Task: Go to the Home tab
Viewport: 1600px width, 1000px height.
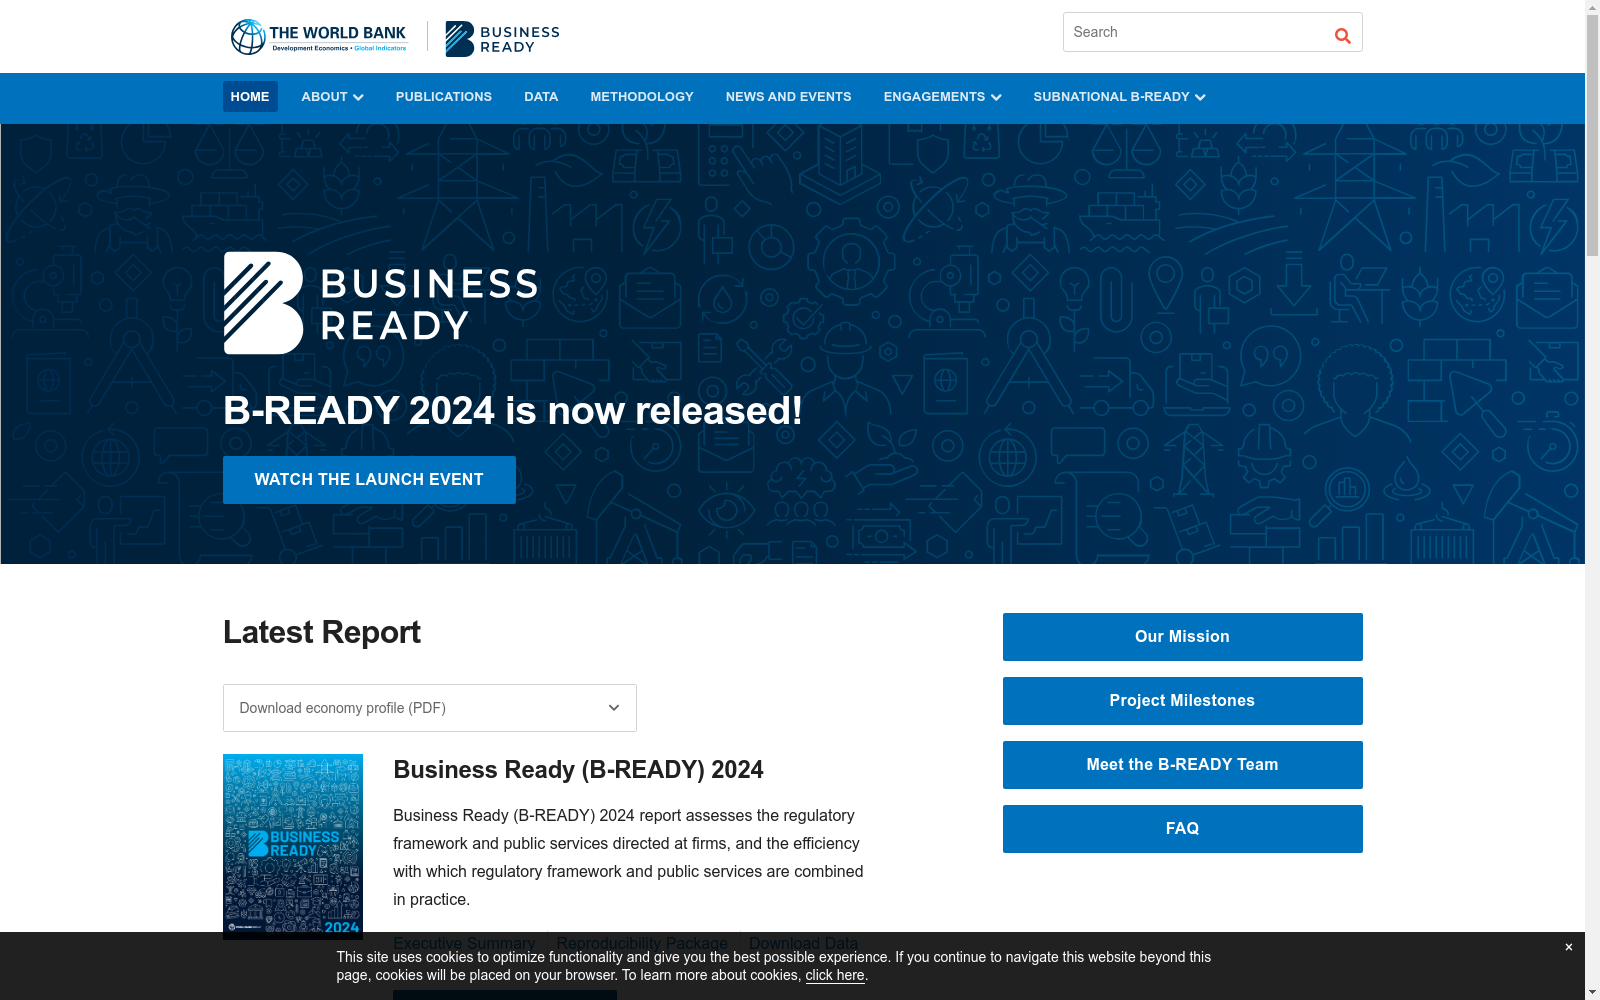Action: coord(250,97)
